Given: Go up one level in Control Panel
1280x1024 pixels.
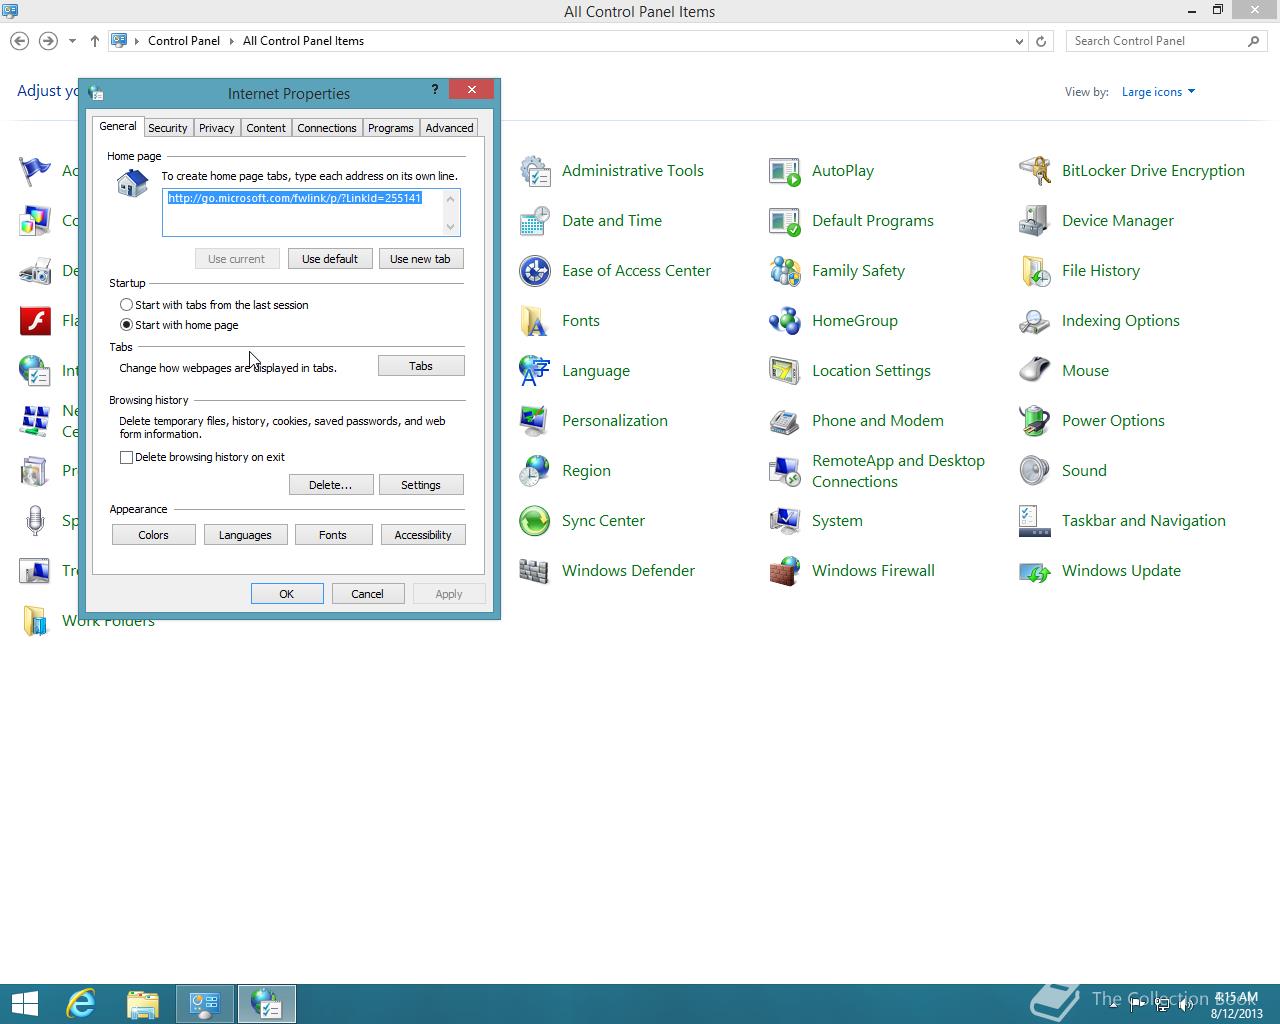Looking at the screenshot, I should point(94,41).
